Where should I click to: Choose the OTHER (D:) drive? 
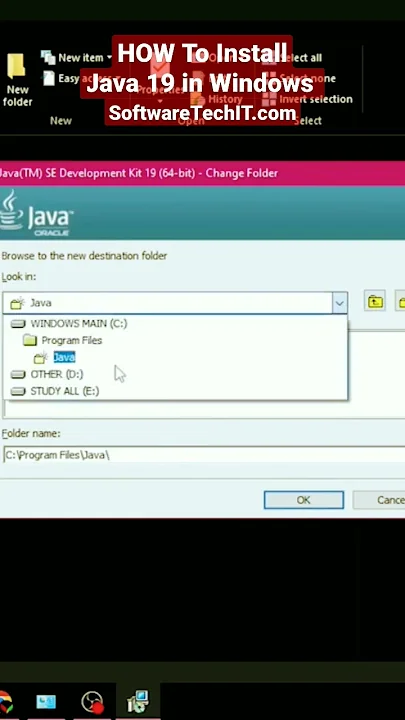(x=47, y=374)
